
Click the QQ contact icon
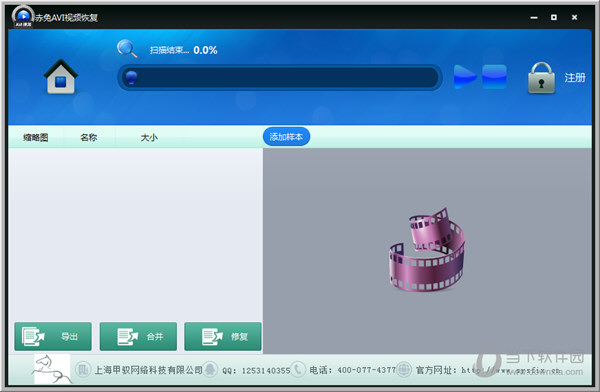pyautogui.click(x=210, y=369)
